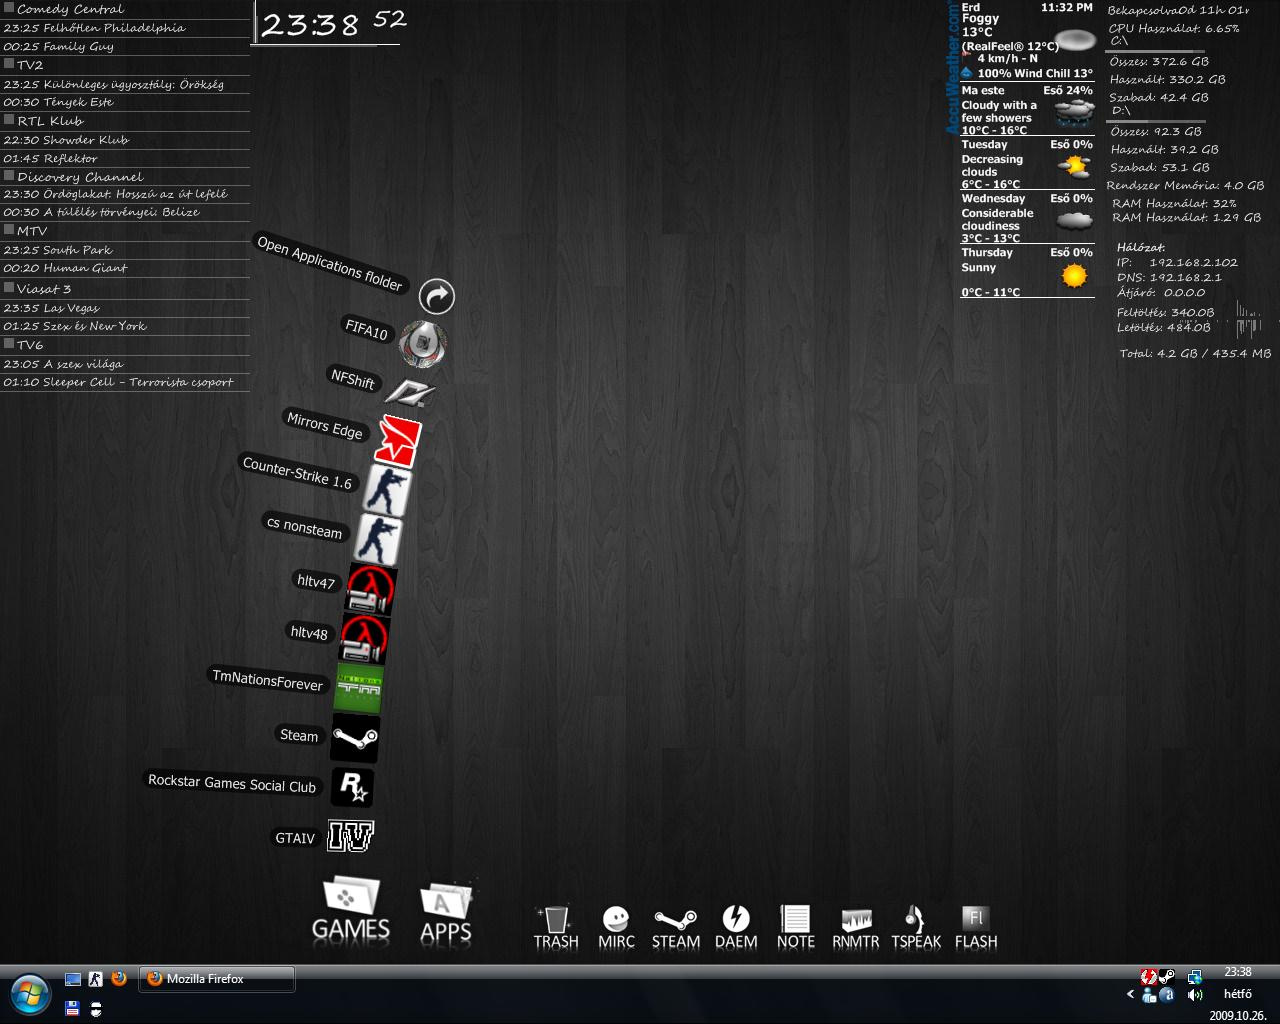Open Rockstar Games Social Club icon
Screen dimensions: 1280x1024
[352, 788]
